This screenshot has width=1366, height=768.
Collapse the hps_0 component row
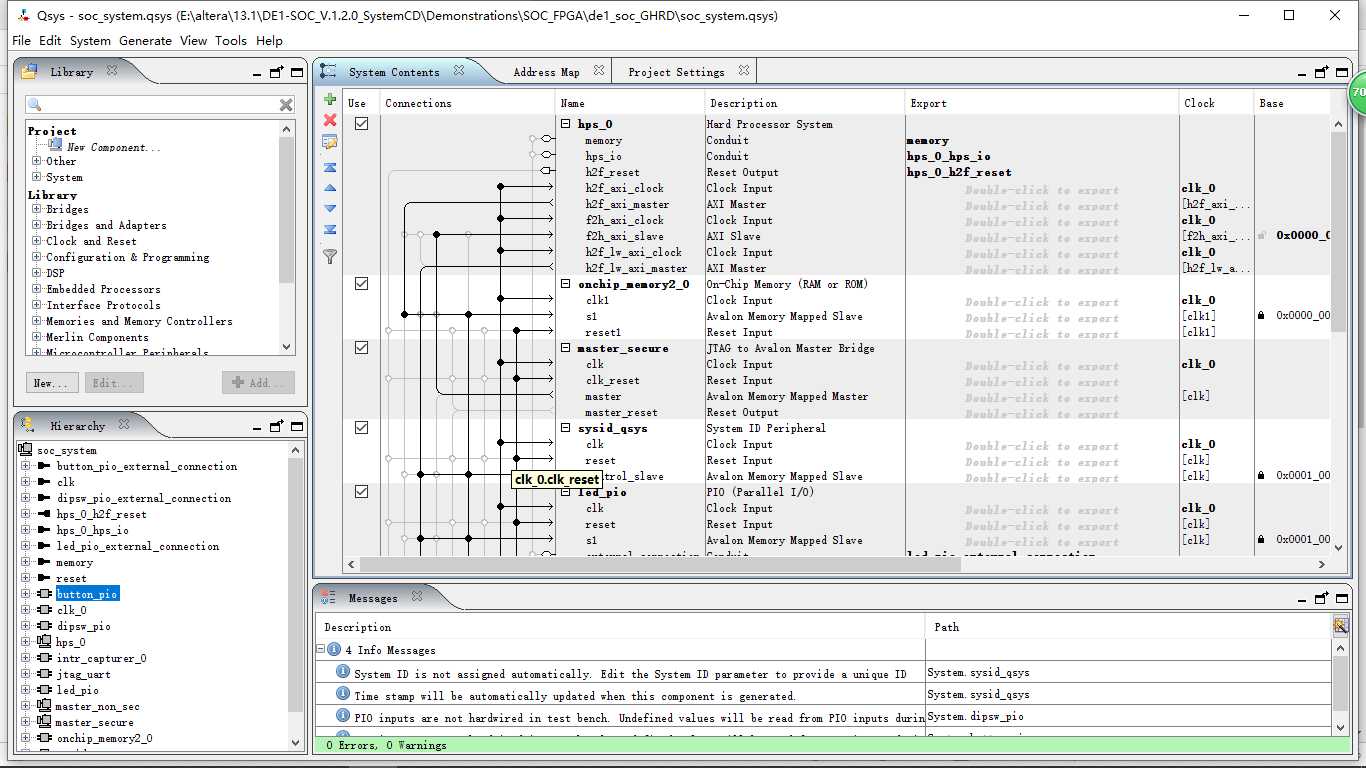pos(566,124)
